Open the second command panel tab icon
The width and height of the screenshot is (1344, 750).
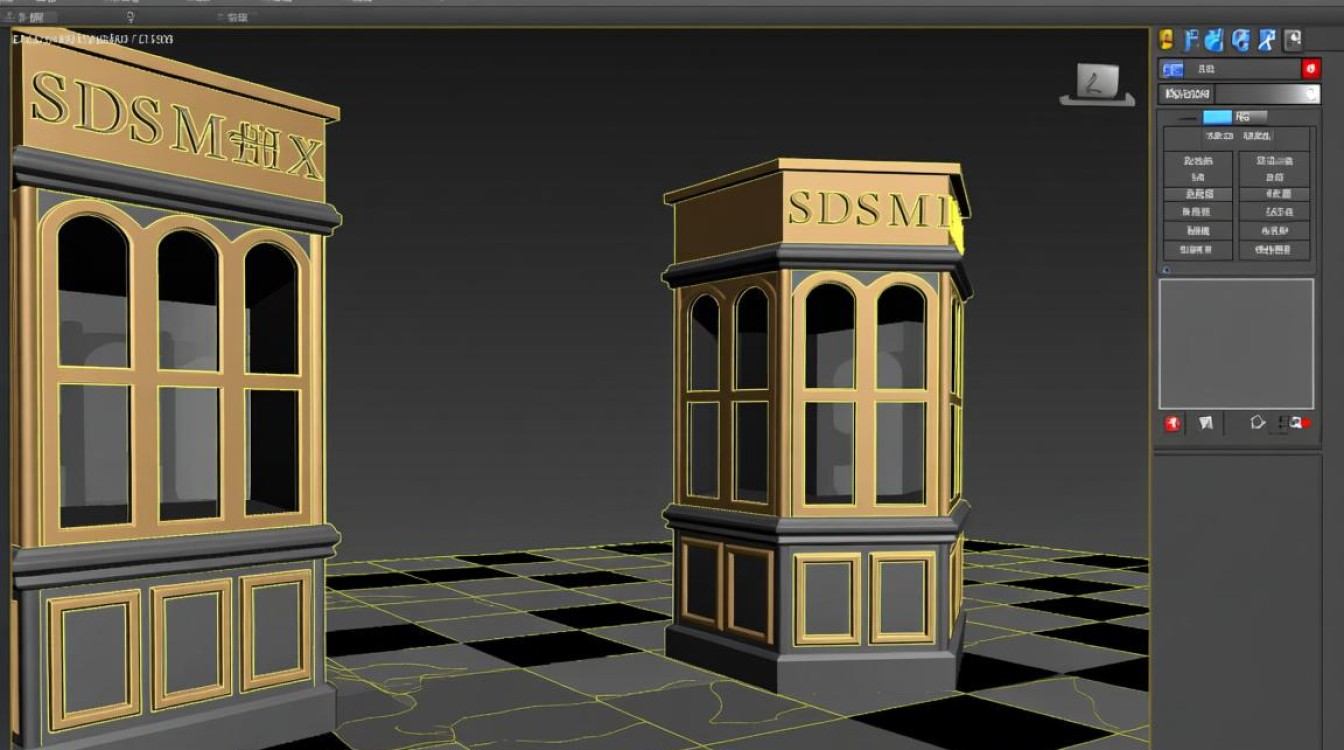pos(1191,40)
